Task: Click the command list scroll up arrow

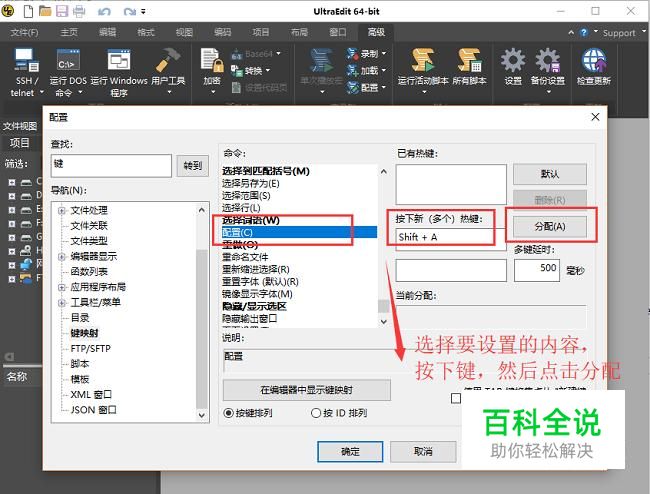Action: pos(383,171)
